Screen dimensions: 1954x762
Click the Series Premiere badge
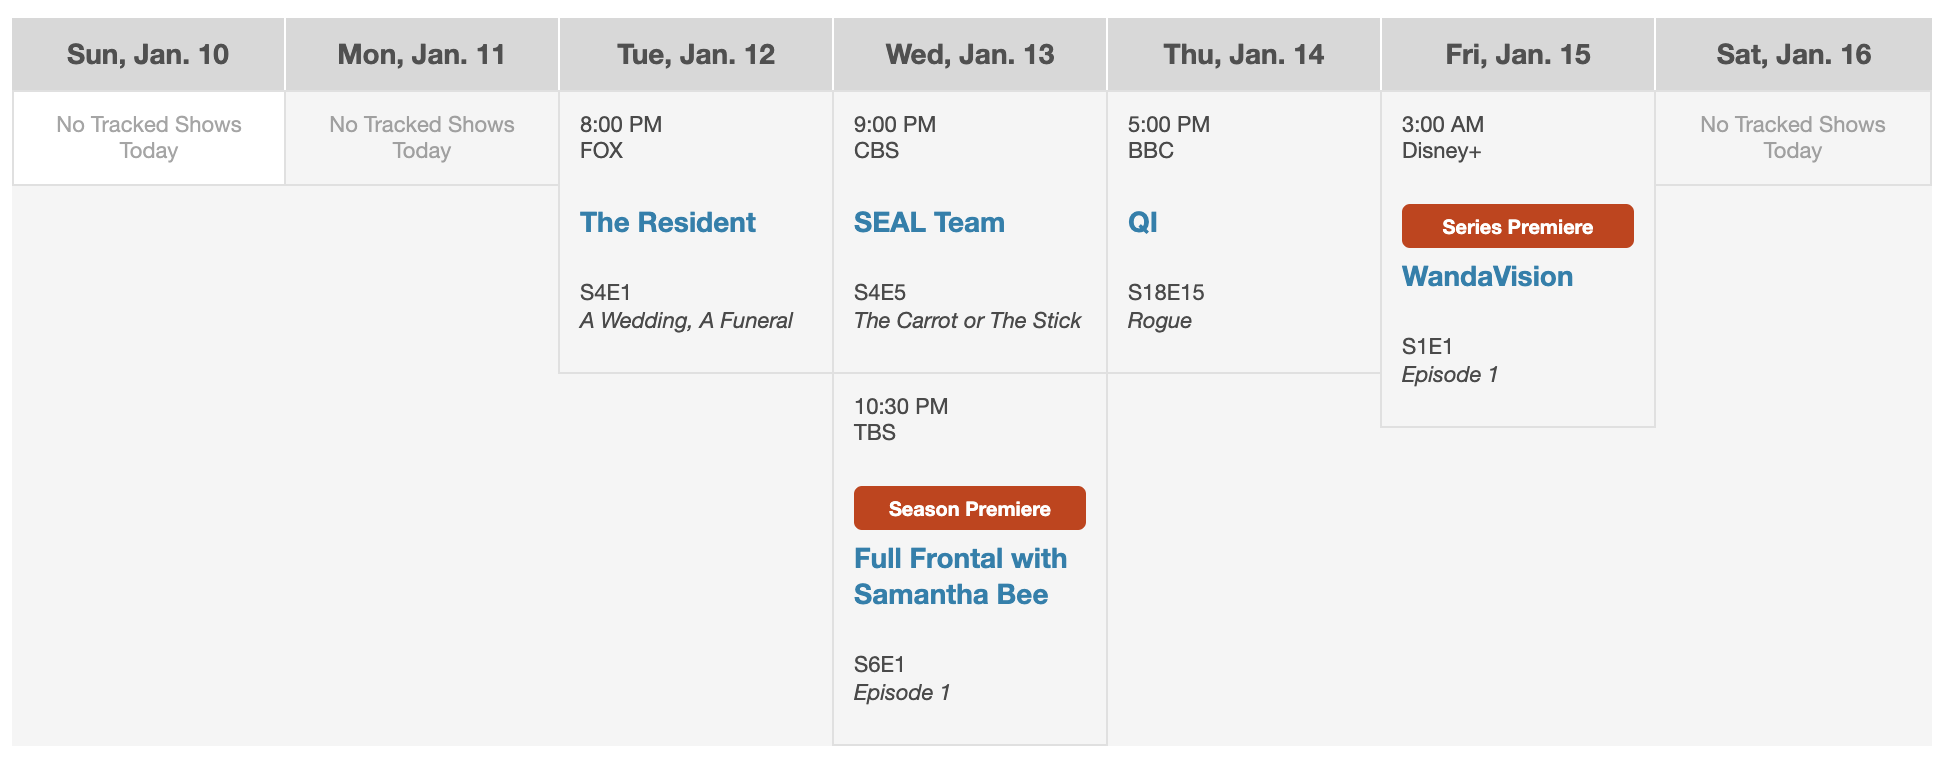pos(1517,227)
